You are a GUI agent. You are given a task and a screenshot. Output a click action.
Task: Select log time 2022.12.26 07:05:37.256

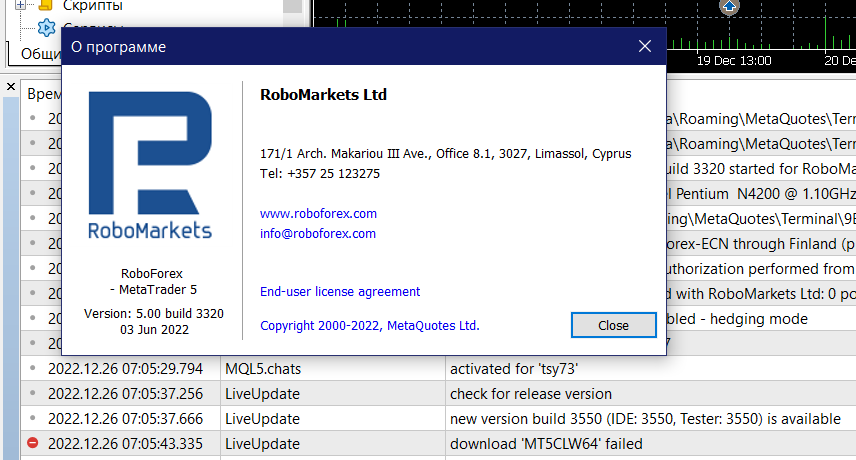pos(126,394)
